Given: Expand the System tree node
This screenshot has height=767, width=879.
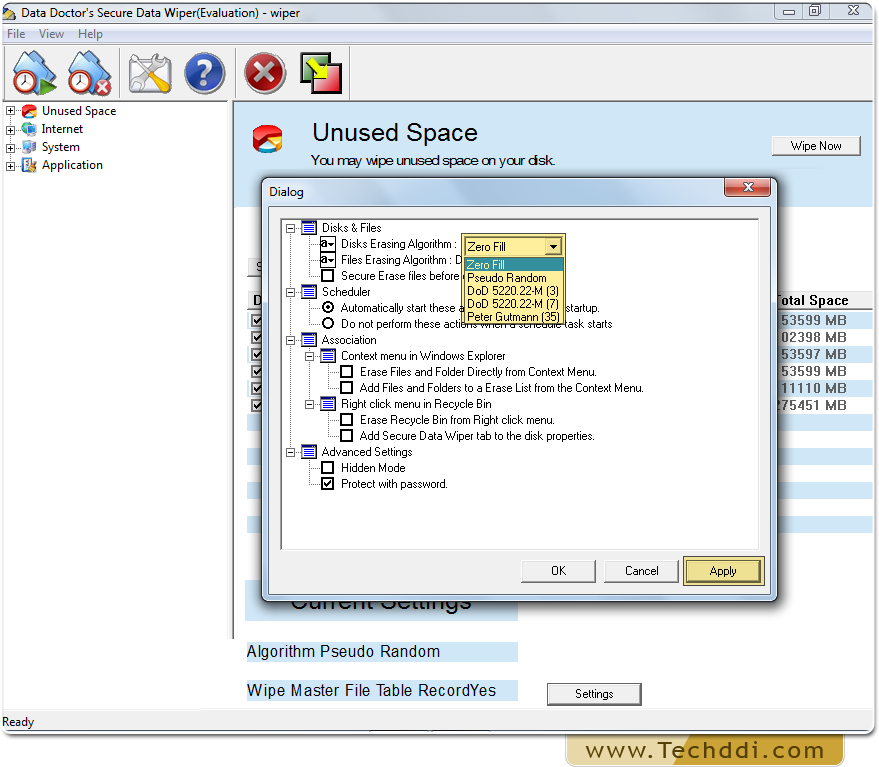Looking at the screenshot, I should [x=10, y=148].
